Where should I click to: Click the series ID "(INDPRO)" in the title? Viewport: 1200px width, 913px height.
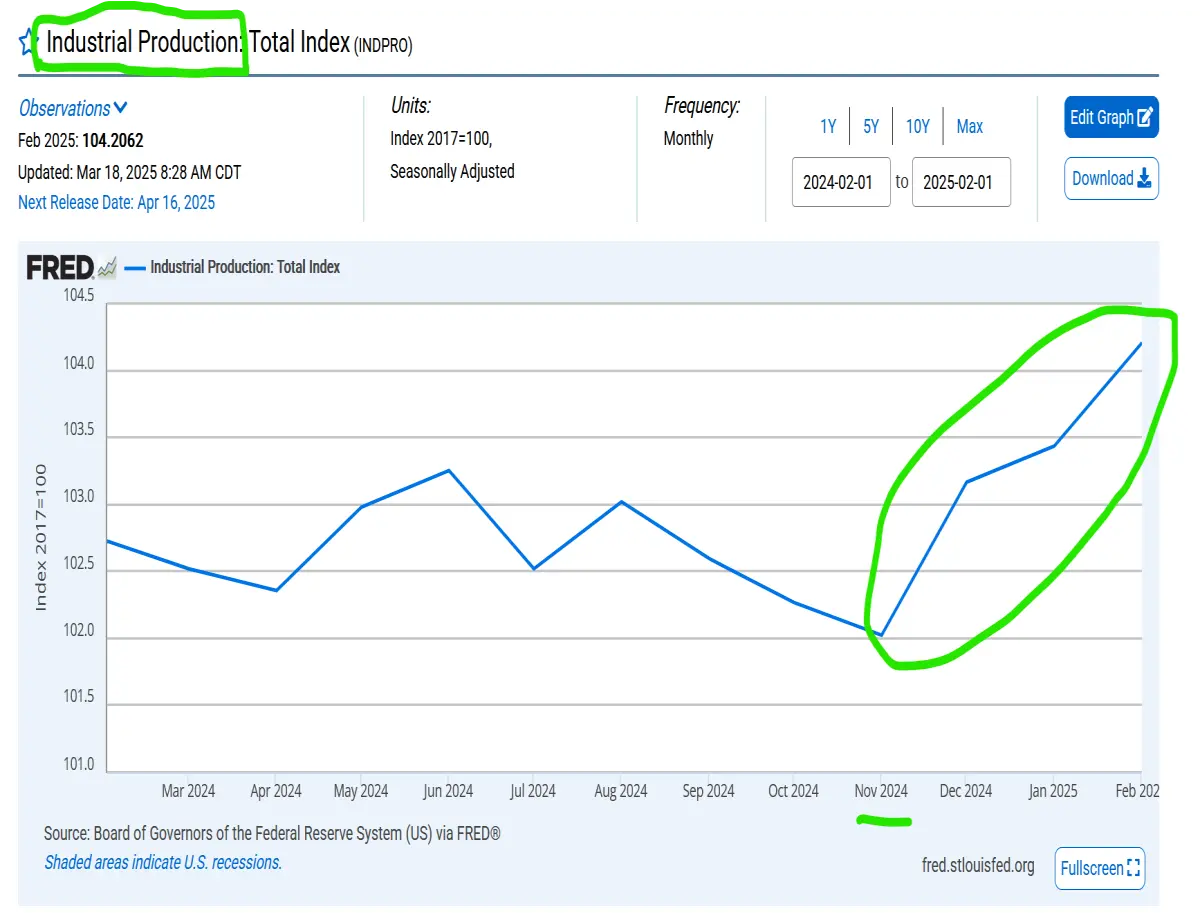coord(383,45)
